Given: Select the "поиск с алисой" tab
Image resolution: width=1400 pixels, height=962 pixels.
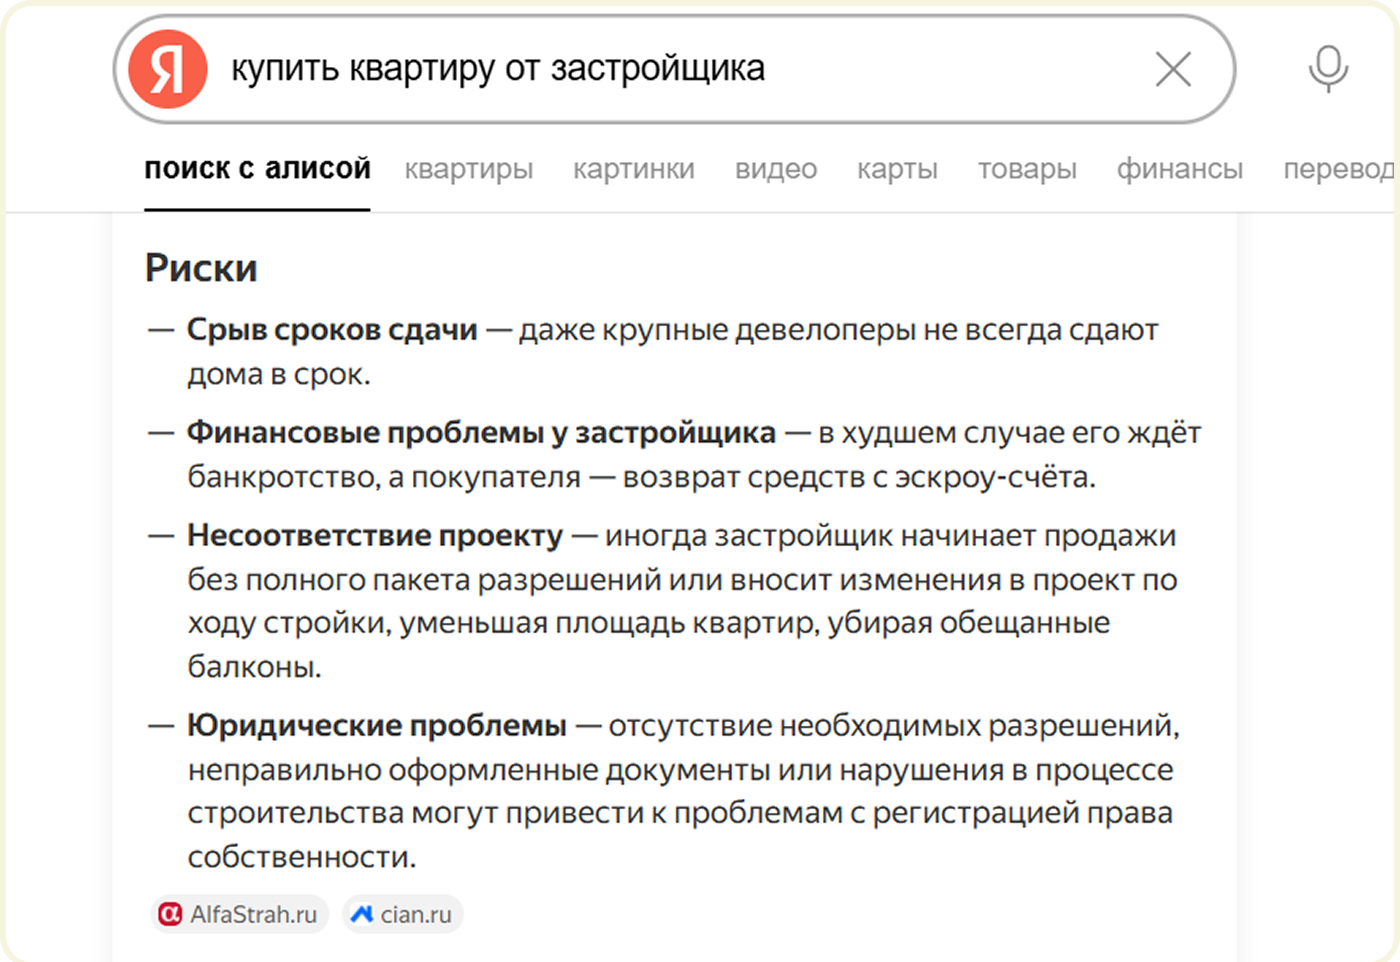Looking at the screenshot, I should pos(257,169).
